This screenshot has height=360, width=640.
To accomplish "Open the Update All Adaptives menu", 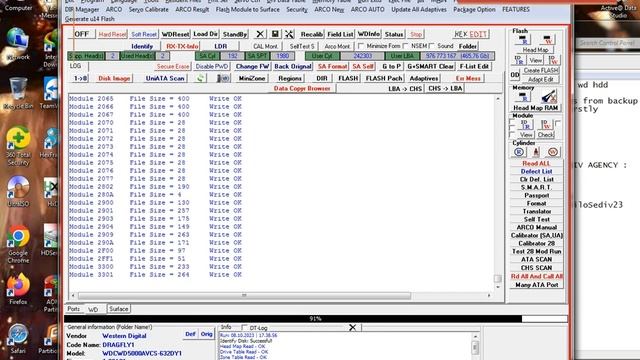I will click(x=419, y=9).
